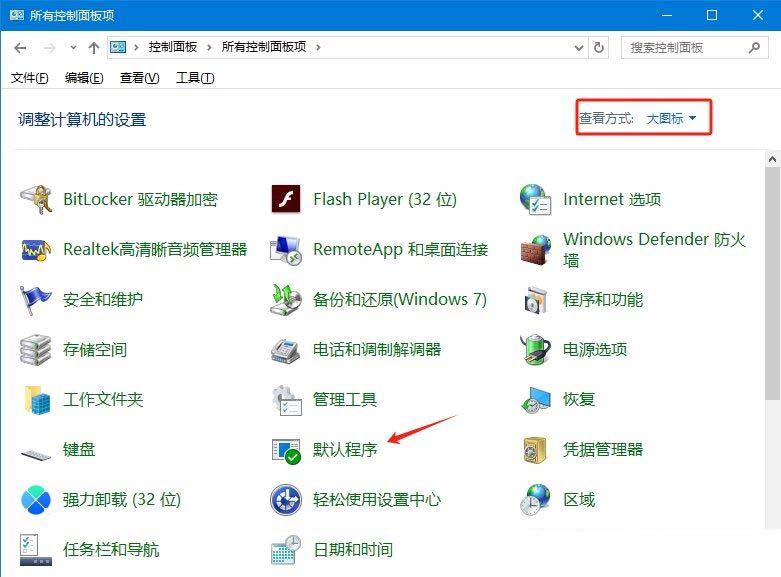Open the 恢复 recovery icon
Screen dimensions: 781x577
[x=536, y=400]
